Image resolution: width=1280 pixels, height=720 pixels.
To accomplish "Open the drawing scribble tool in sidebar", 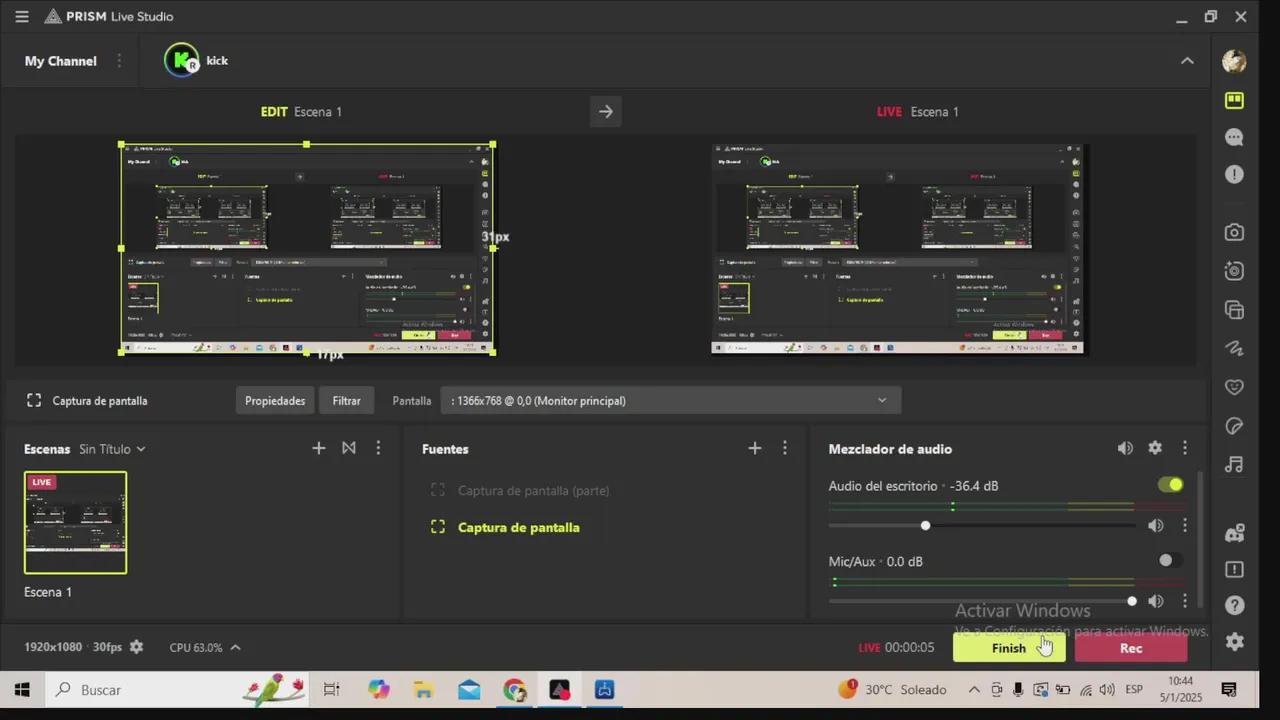I will (x=1234, y=348).
